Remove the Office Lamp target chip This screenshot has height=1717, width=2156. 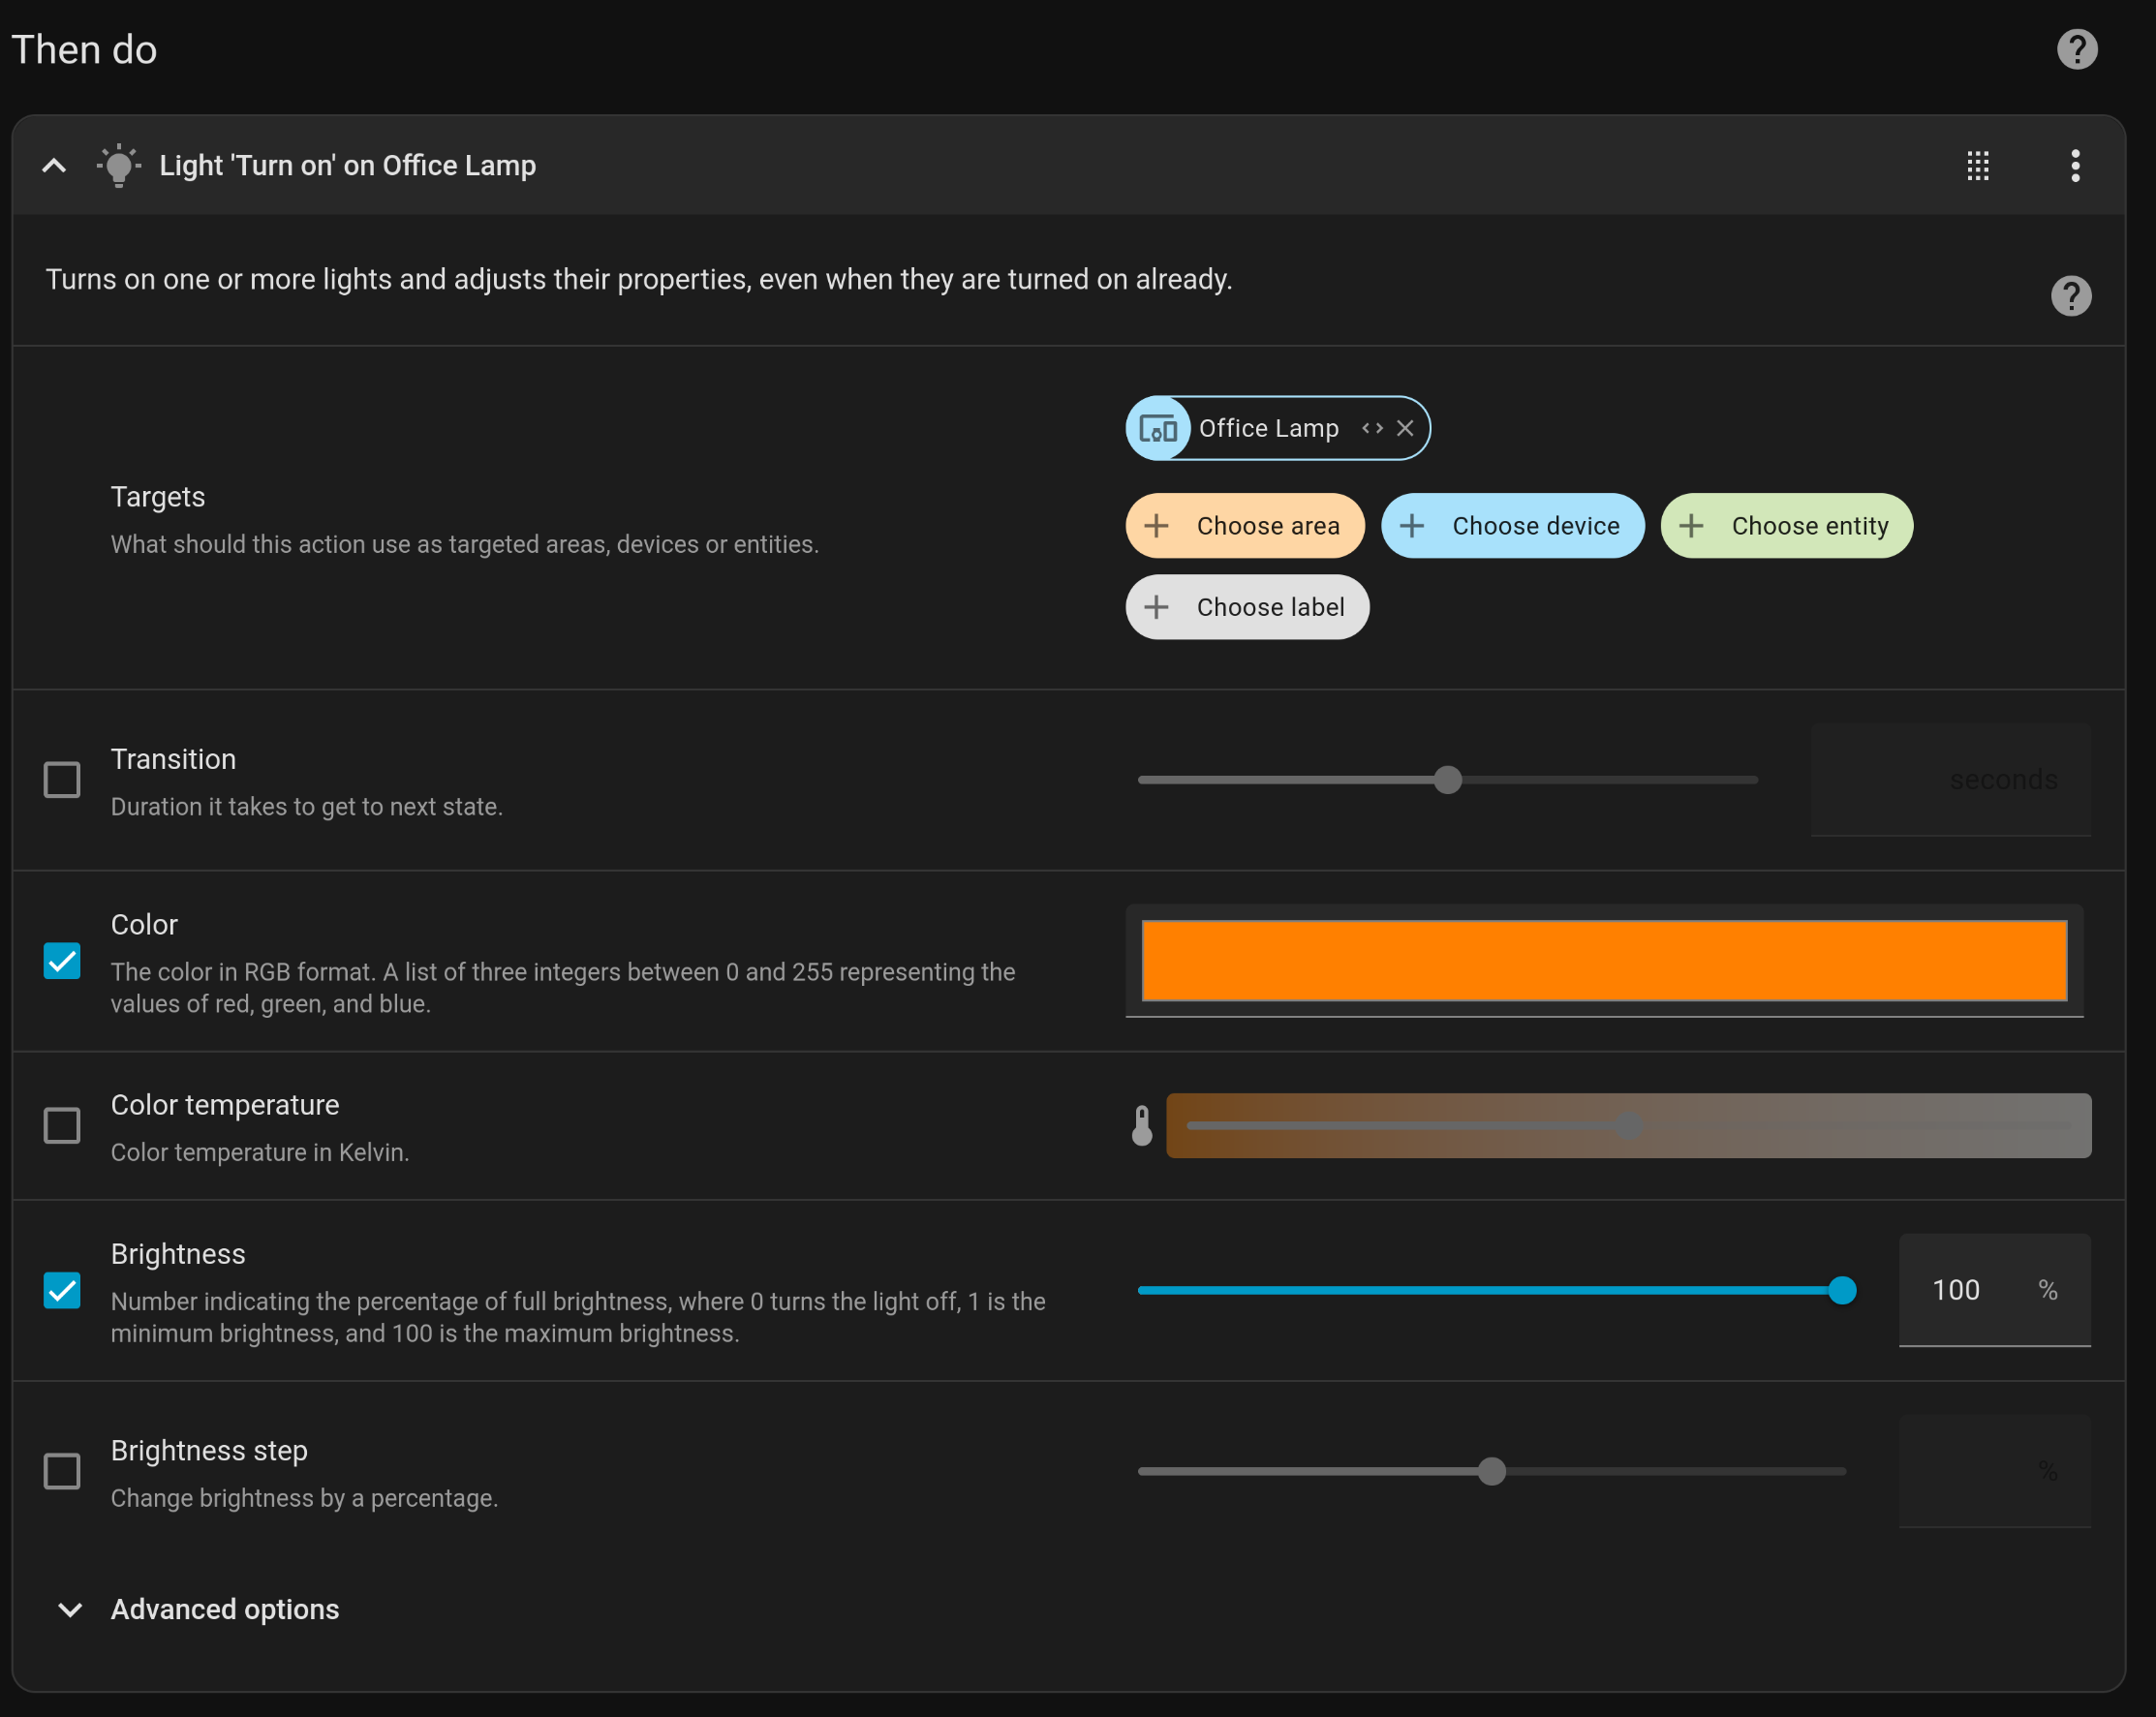pos(1405,429)
